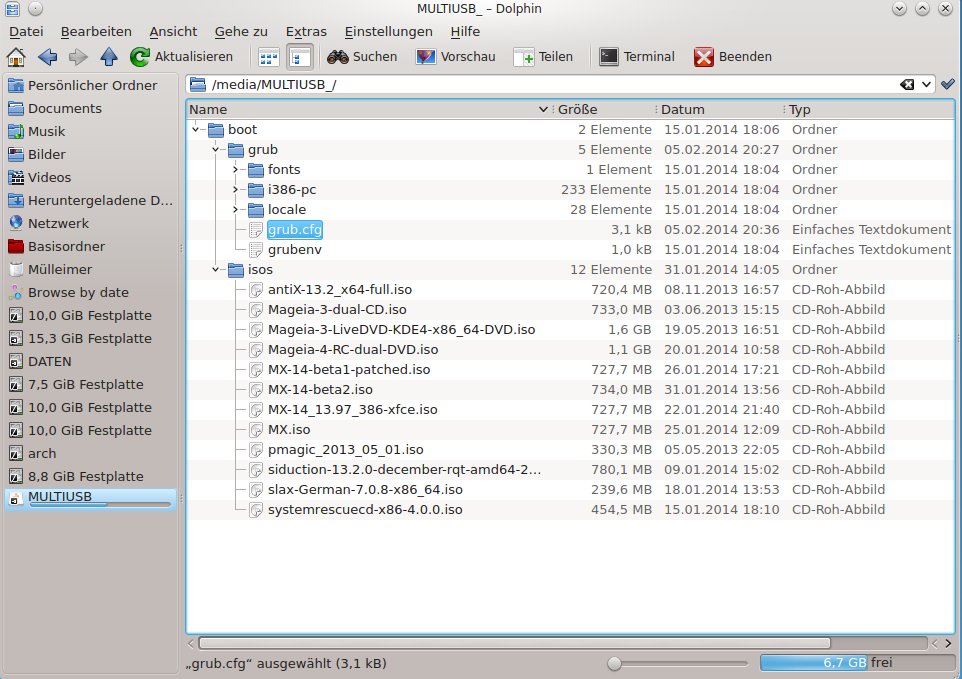
Task: Open Browse by date place
Action: tap(91, 293)
